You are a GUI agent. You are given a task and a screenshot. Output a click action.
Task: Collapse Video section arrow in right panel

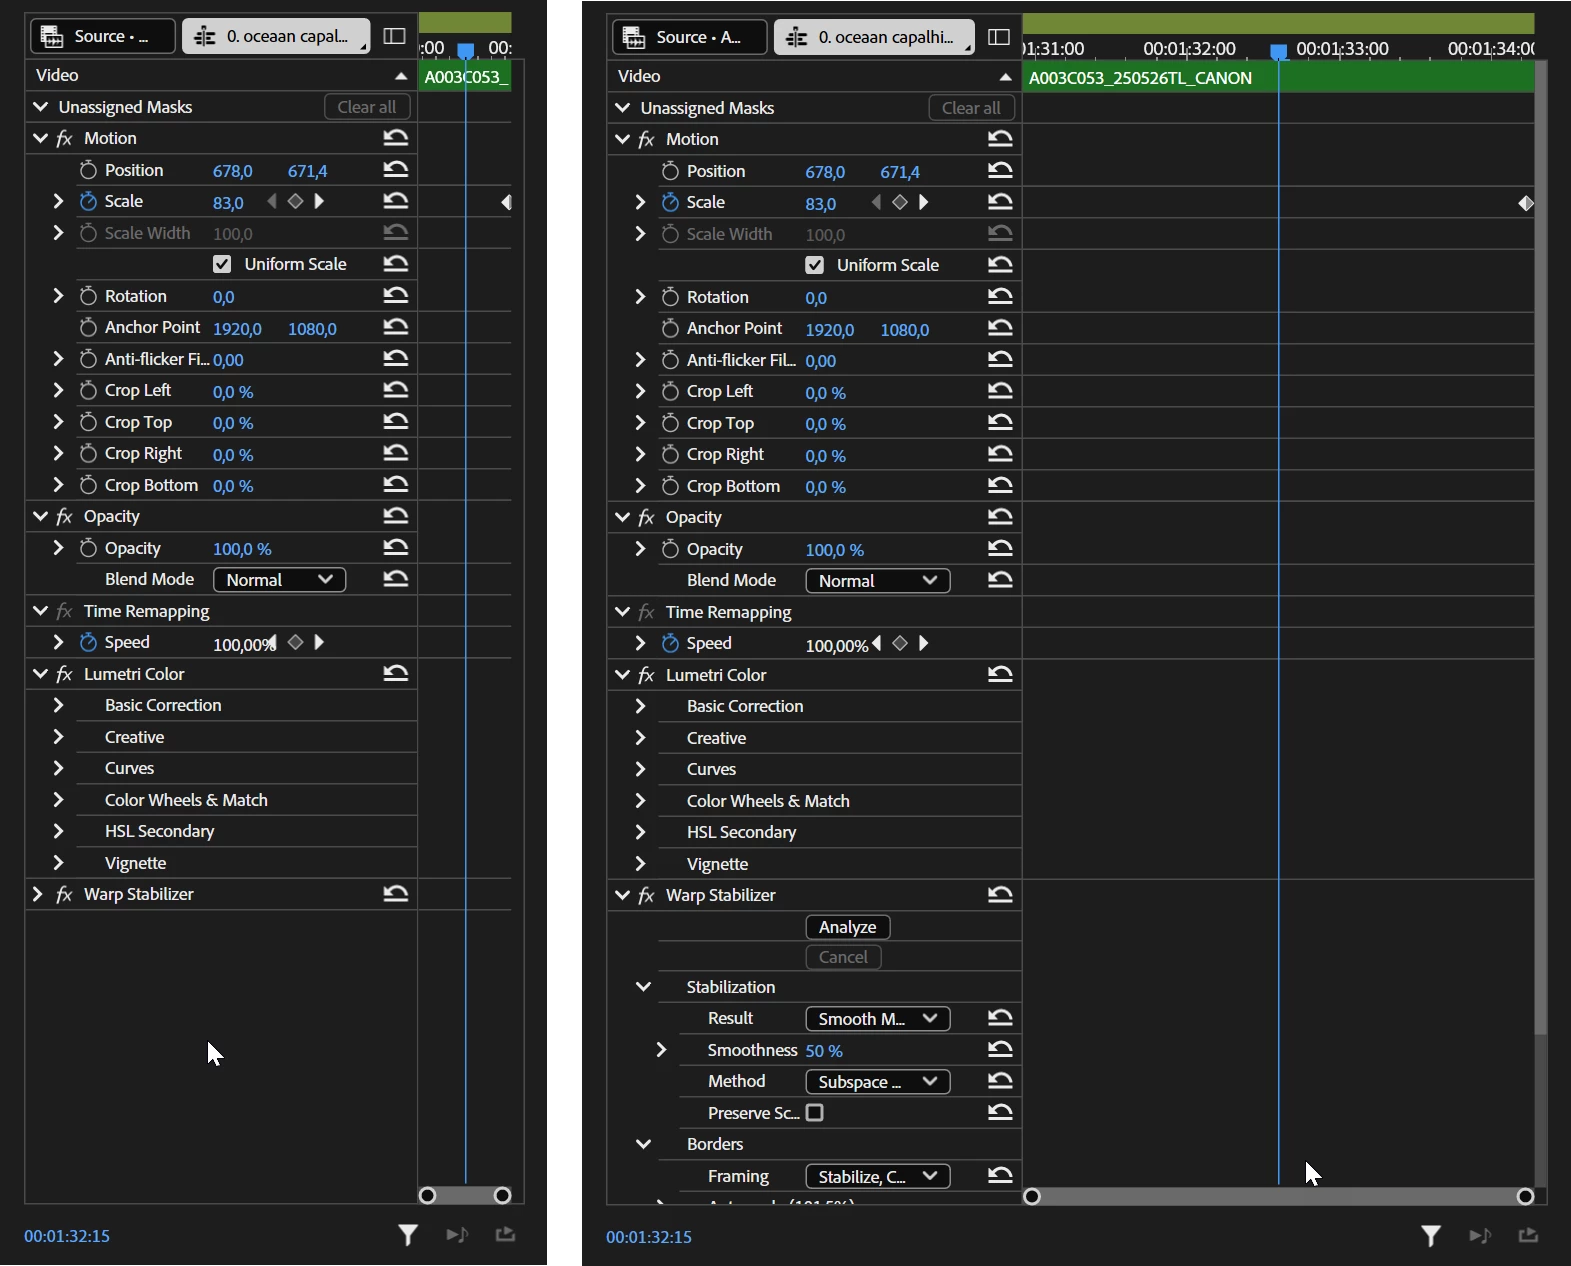[1005, 77]
